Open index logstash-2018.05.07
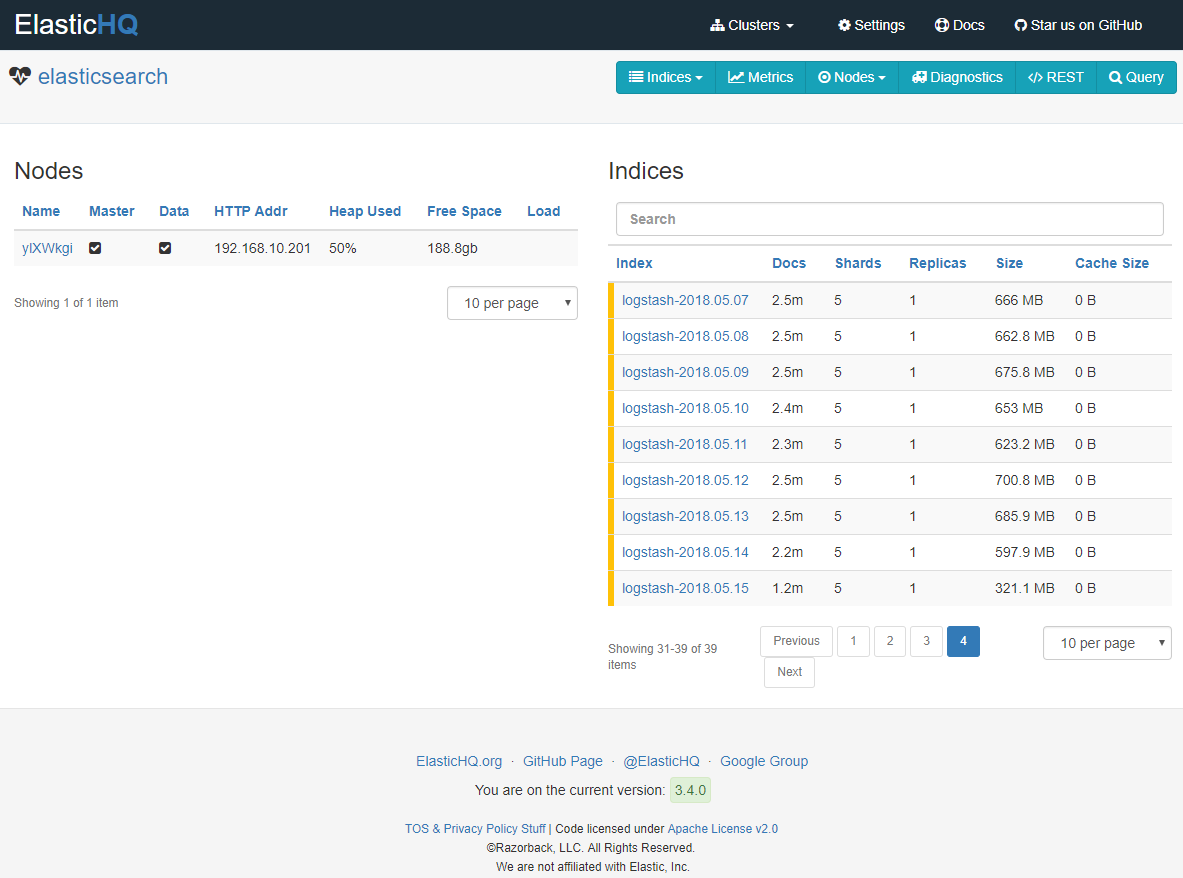 pyautogui.click(x=685, y=300)
